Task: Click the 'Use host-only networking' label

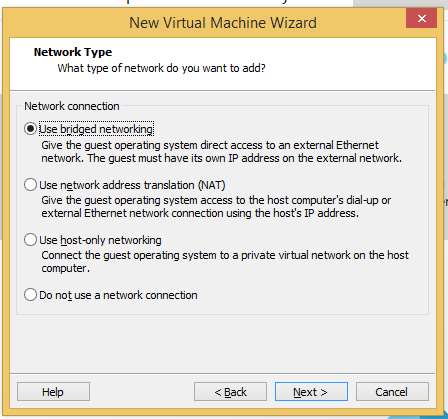Action: 100,240
